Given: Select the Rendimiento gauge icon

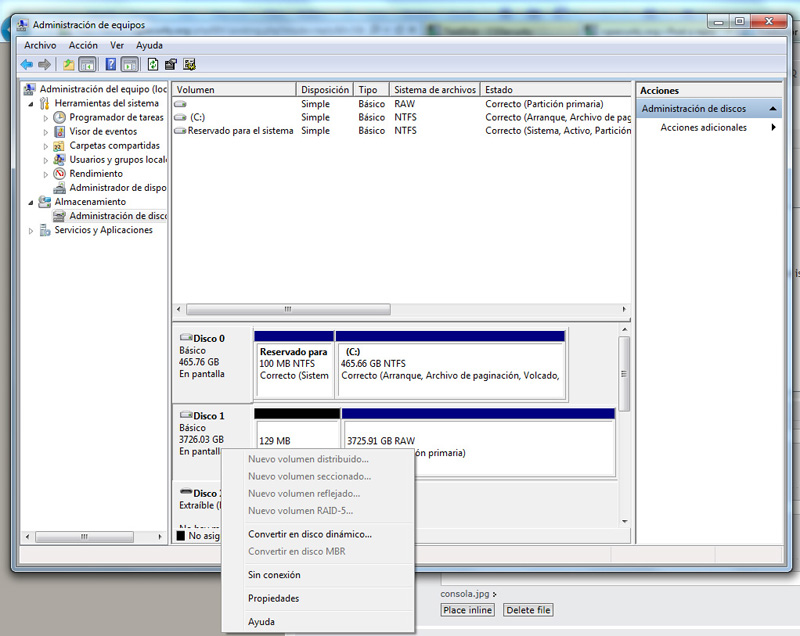Looking at the screenshot, I should (60, 173).
